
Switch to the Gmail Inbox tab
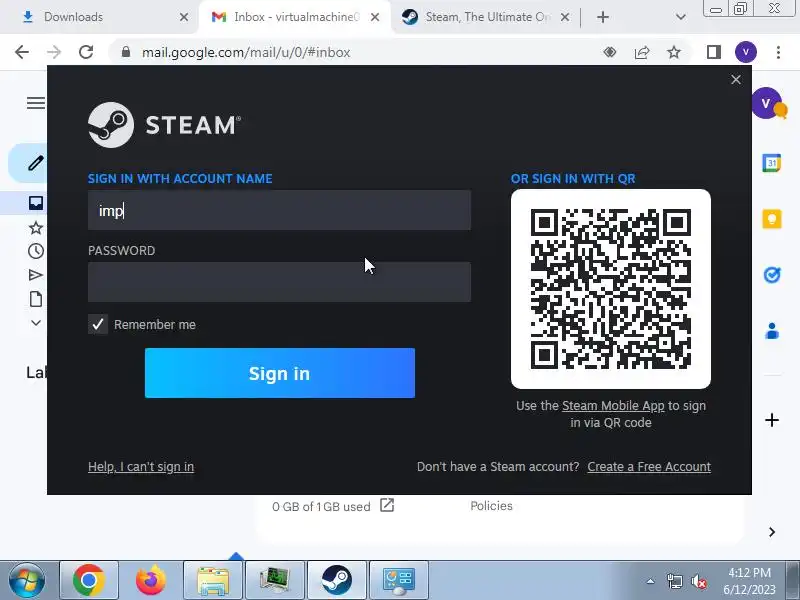coord(295,17)
